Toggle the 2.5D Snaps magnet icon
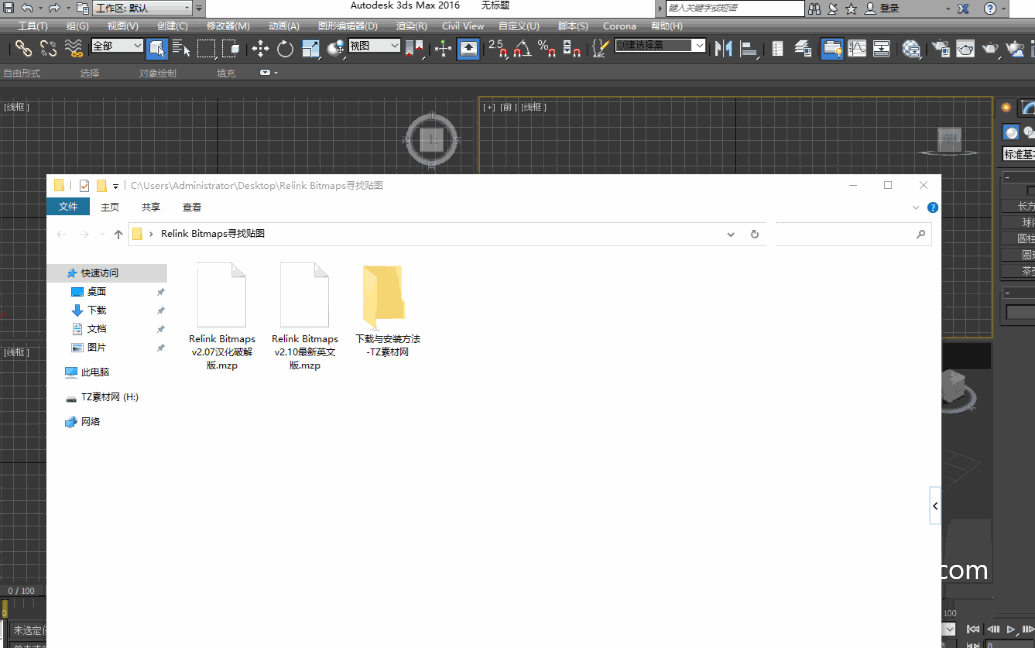1035x648 pixels. point(498,48)
